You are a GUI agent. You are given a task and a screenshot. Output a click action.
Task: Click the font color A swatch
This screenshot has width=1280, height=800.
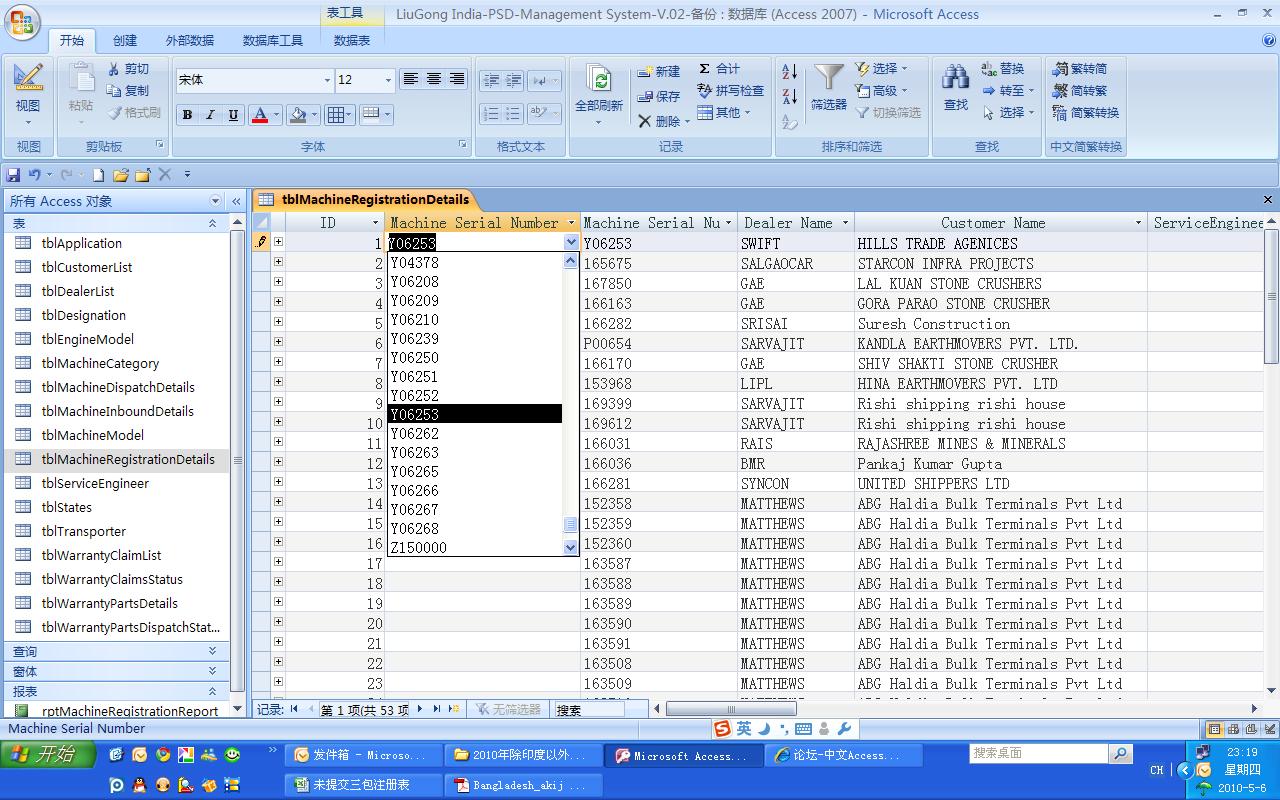pos(260,115)
